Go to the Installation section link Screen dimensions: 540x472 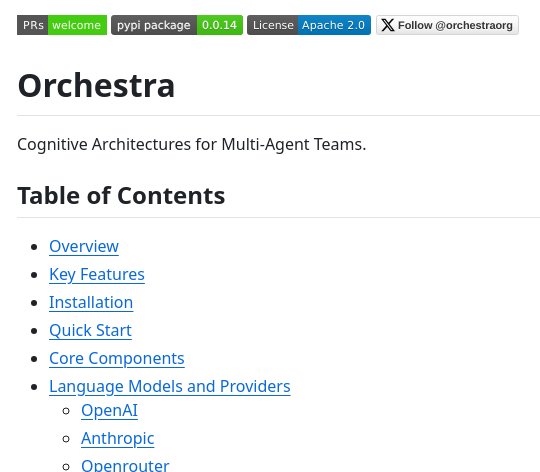[91, 303]
